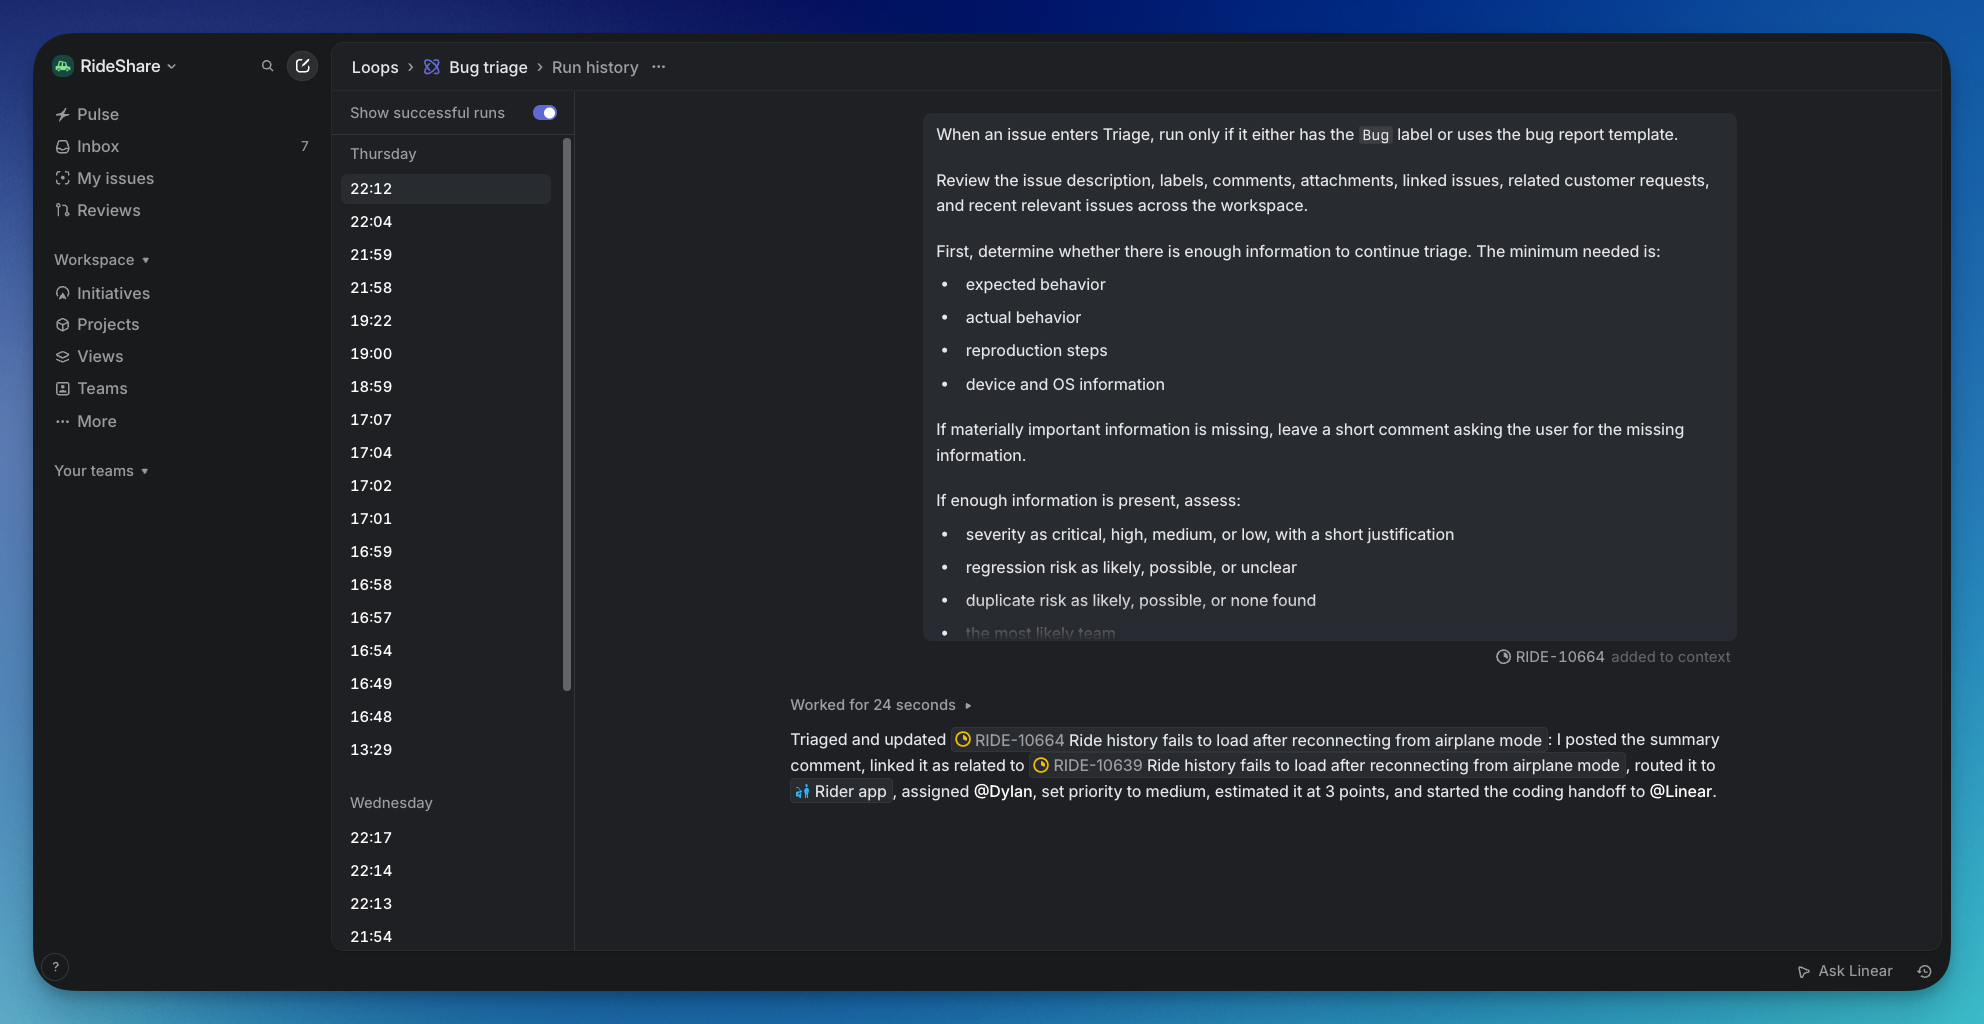The width and height of the screenshot is (1984, 1024).
Task: Open Ask Linear assistant
Action: point(1845,971)
